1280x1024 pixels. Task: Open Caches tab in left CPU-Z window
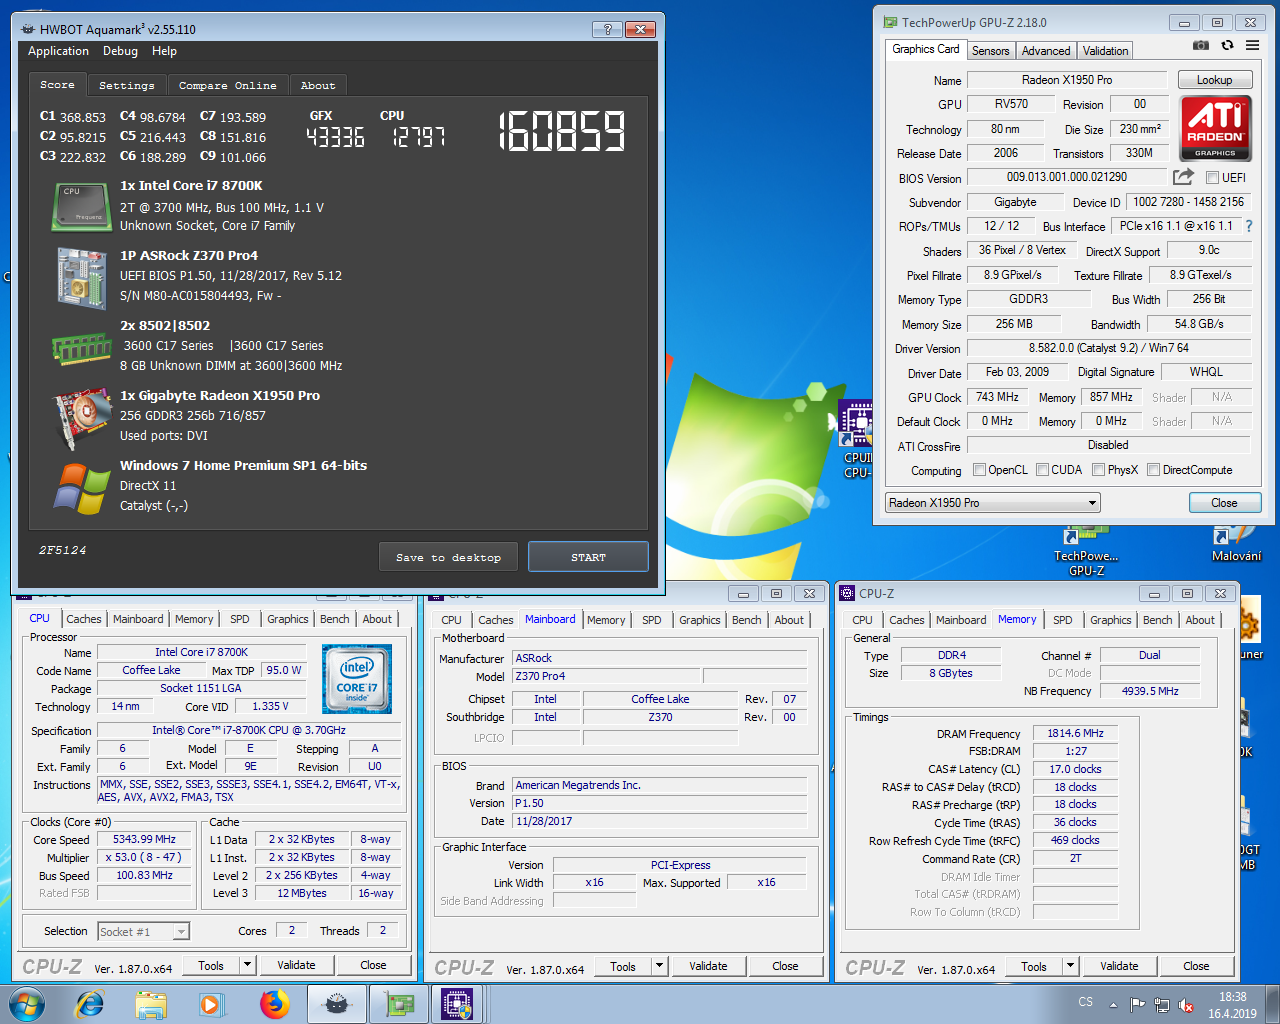[84, 619]
